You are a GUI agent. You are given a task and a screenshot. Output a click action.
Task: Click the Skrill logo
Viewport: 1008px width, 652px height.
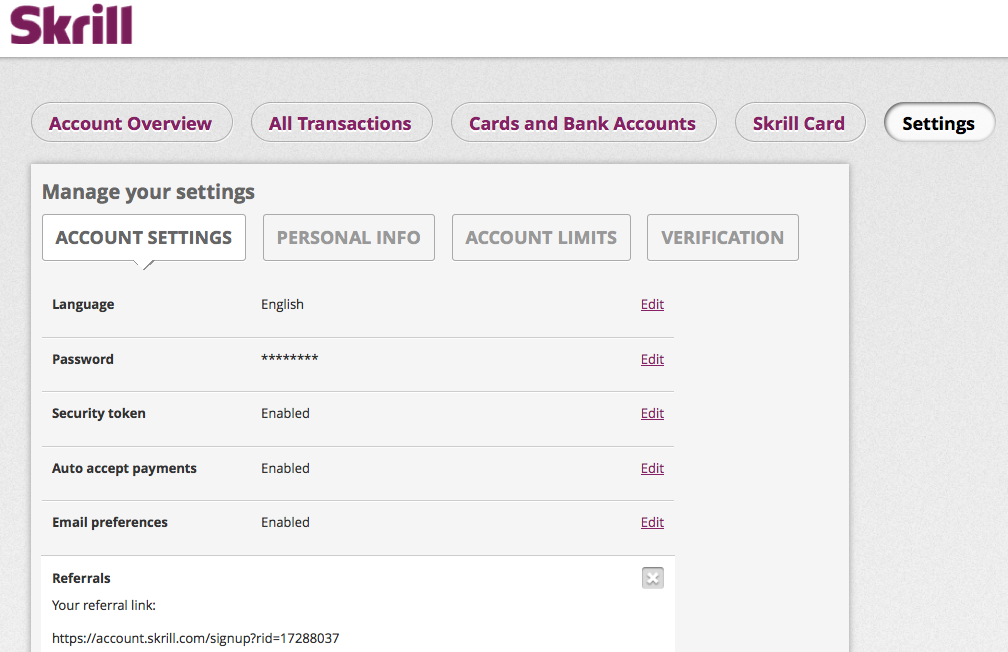71,25
